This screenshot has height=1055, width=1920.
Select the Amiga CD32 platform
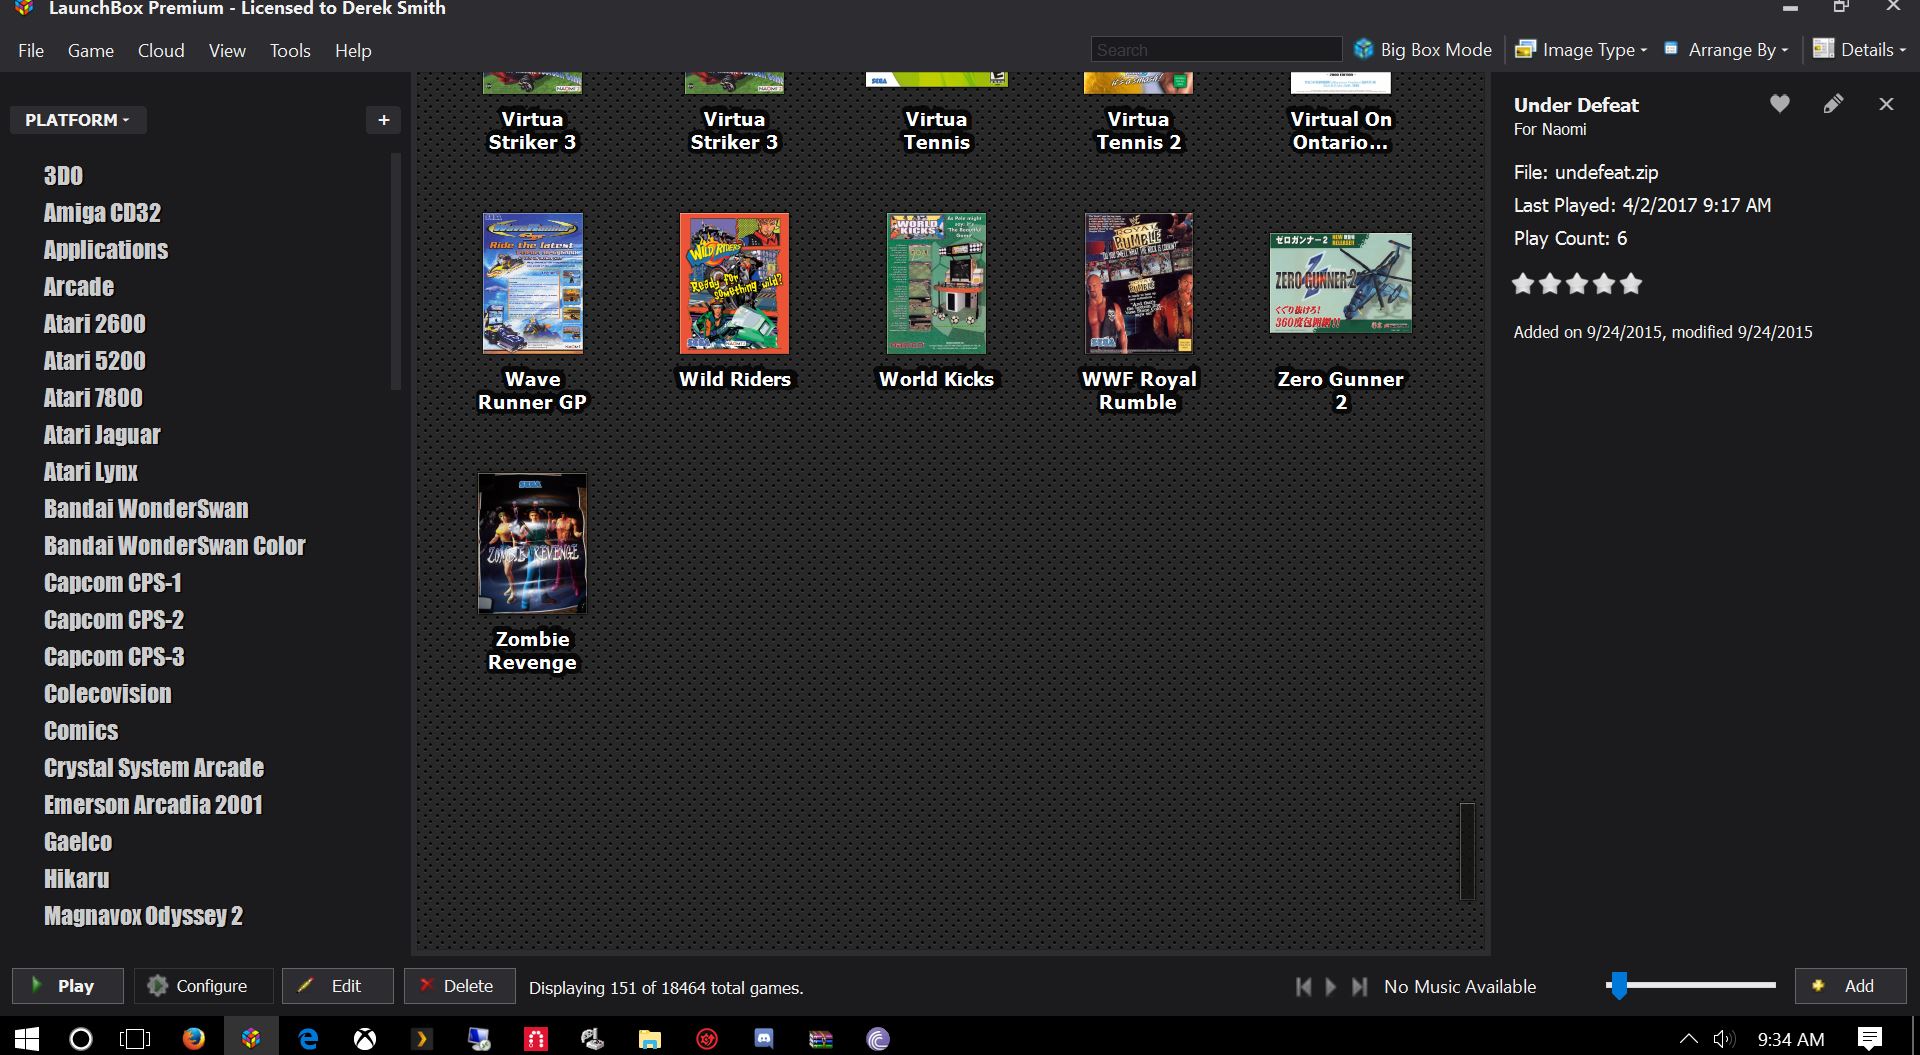[x=102, y=213]
